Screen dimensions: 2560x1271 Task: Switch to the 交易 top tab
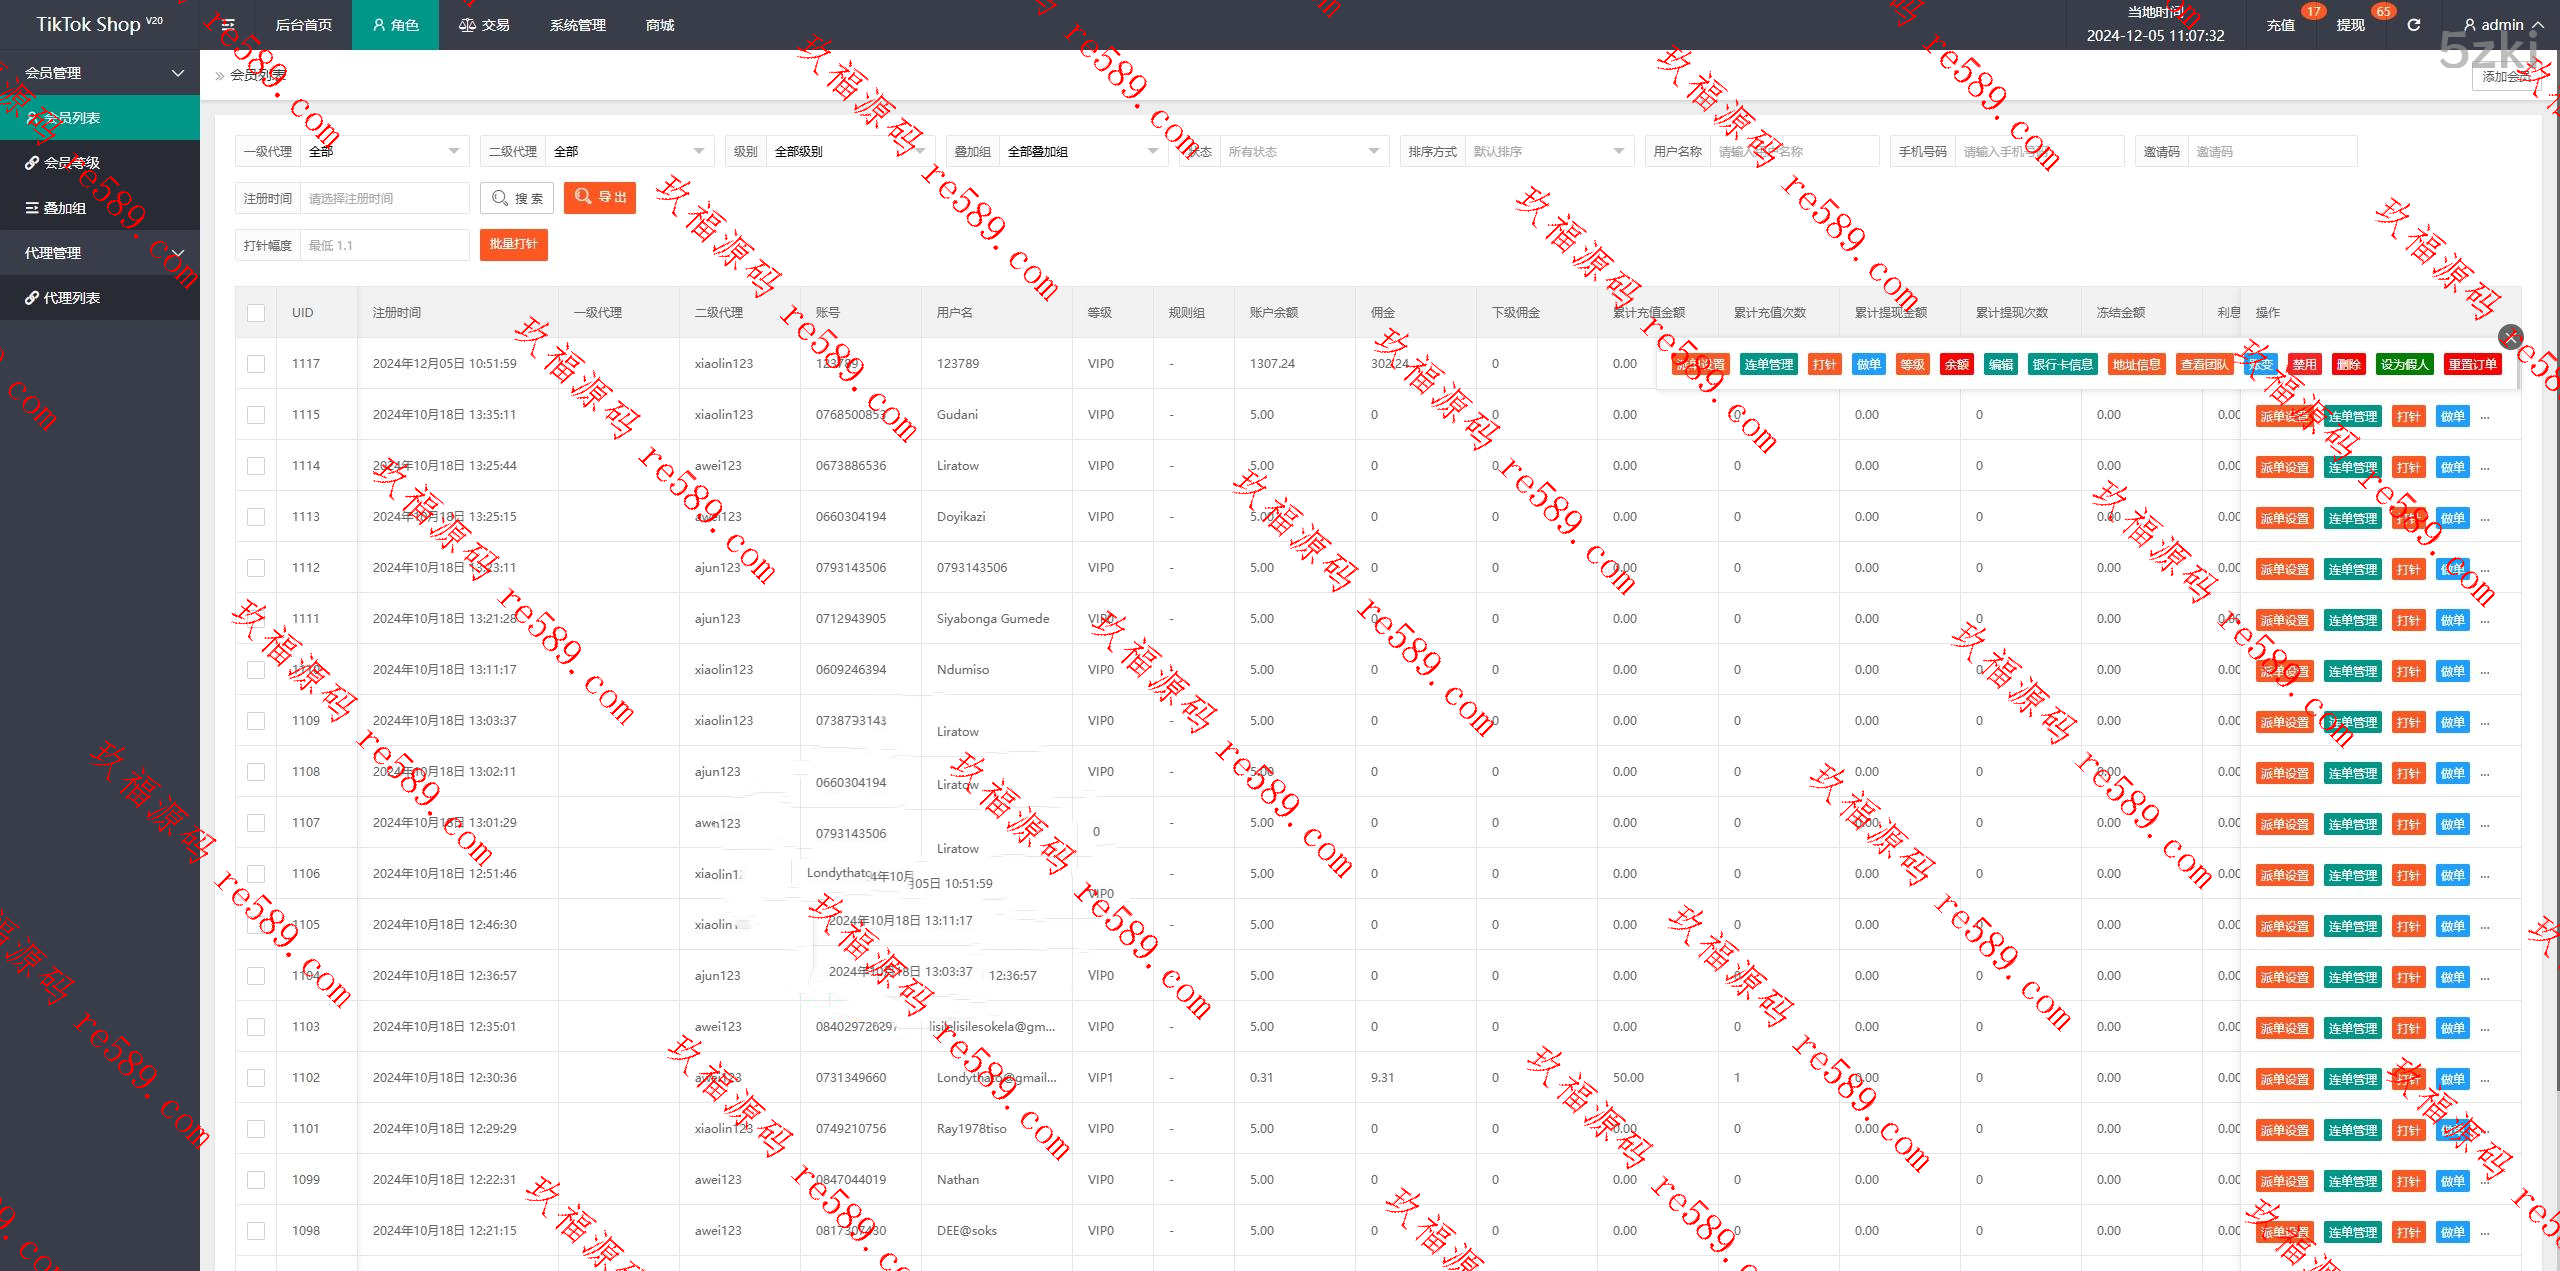tap(485, 25)
